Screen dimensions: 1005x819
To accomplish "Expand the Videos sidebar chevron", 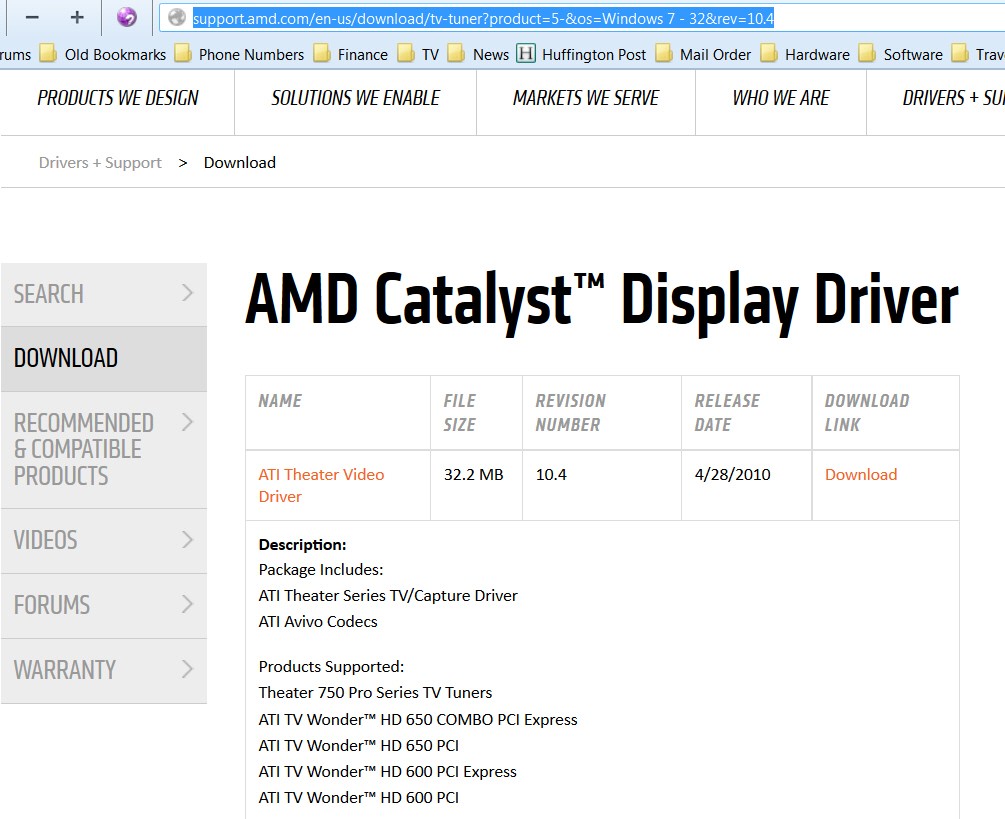I will [x=187, y=540].
